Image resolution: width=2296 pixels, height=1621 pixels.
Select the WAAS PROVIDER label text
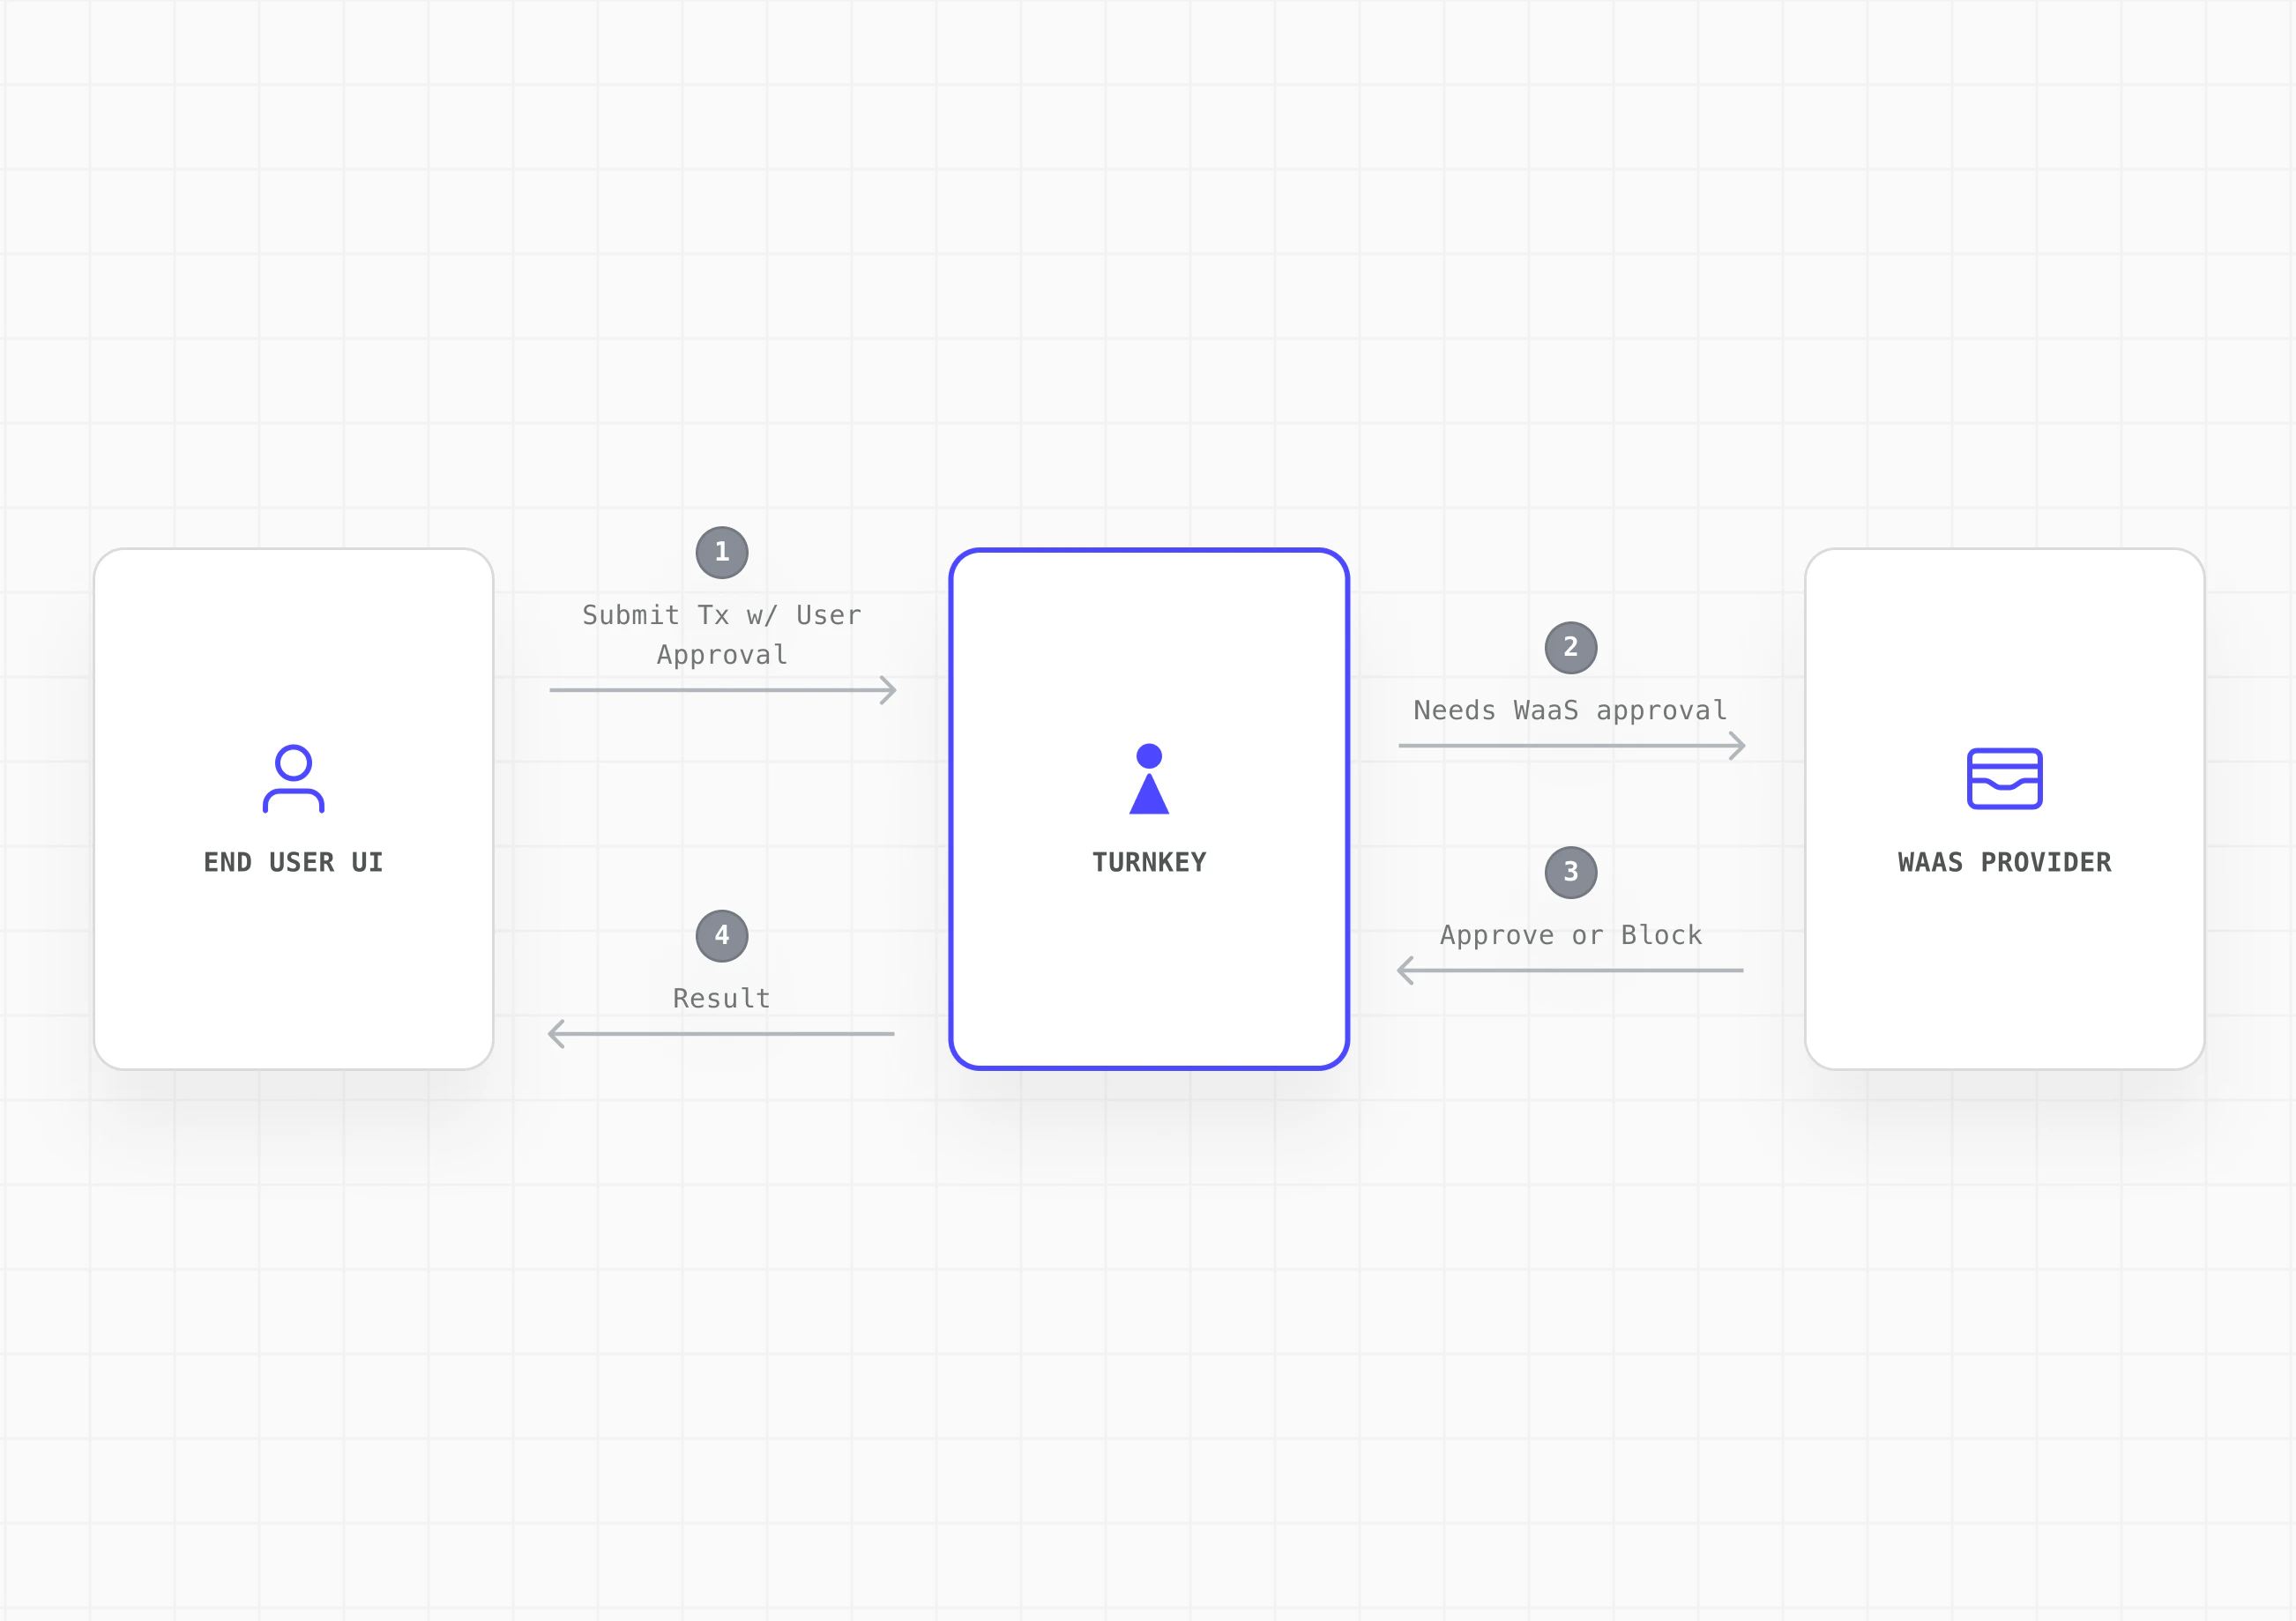[2004, 862]
